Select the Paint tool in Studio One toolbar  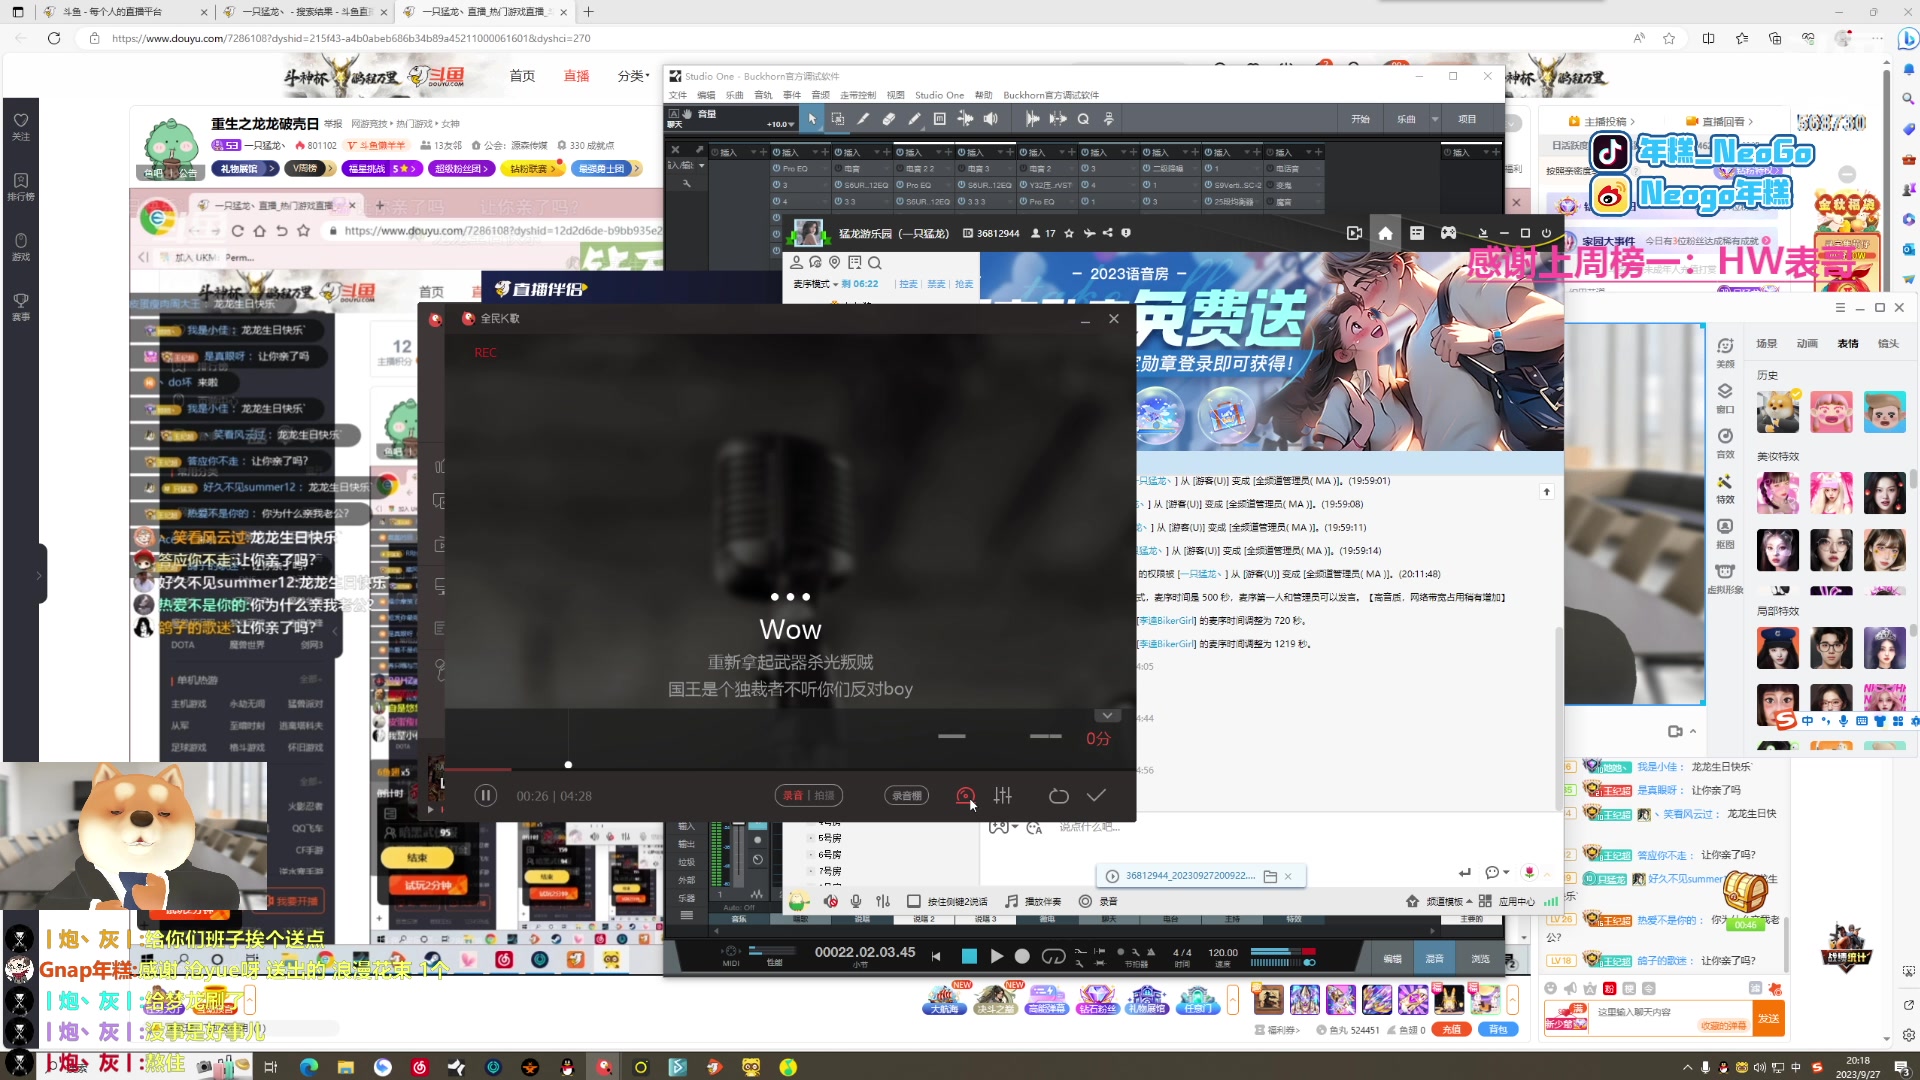coord(914,119)
